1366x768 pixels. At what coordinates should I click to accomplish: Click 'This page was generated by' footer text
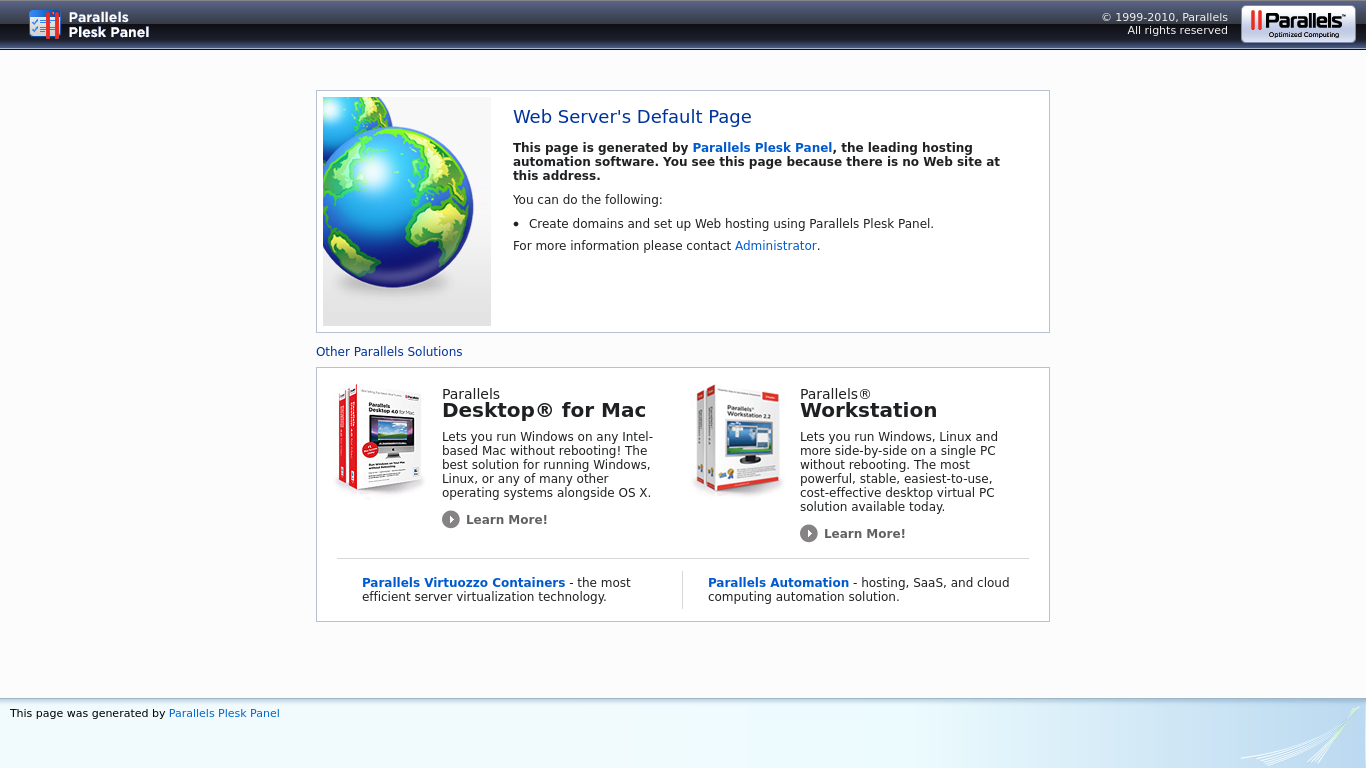[x=87, y=713]
